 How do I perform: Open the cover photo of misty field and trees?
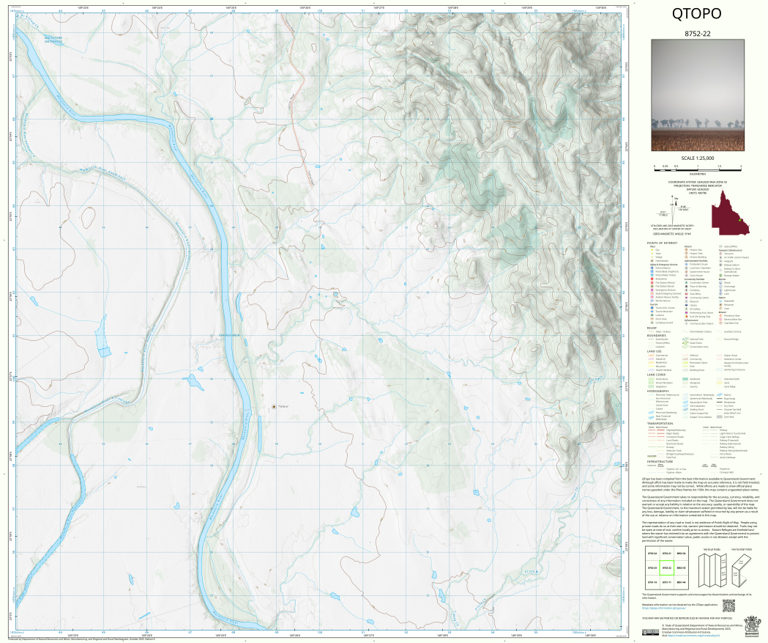point(697,95)
